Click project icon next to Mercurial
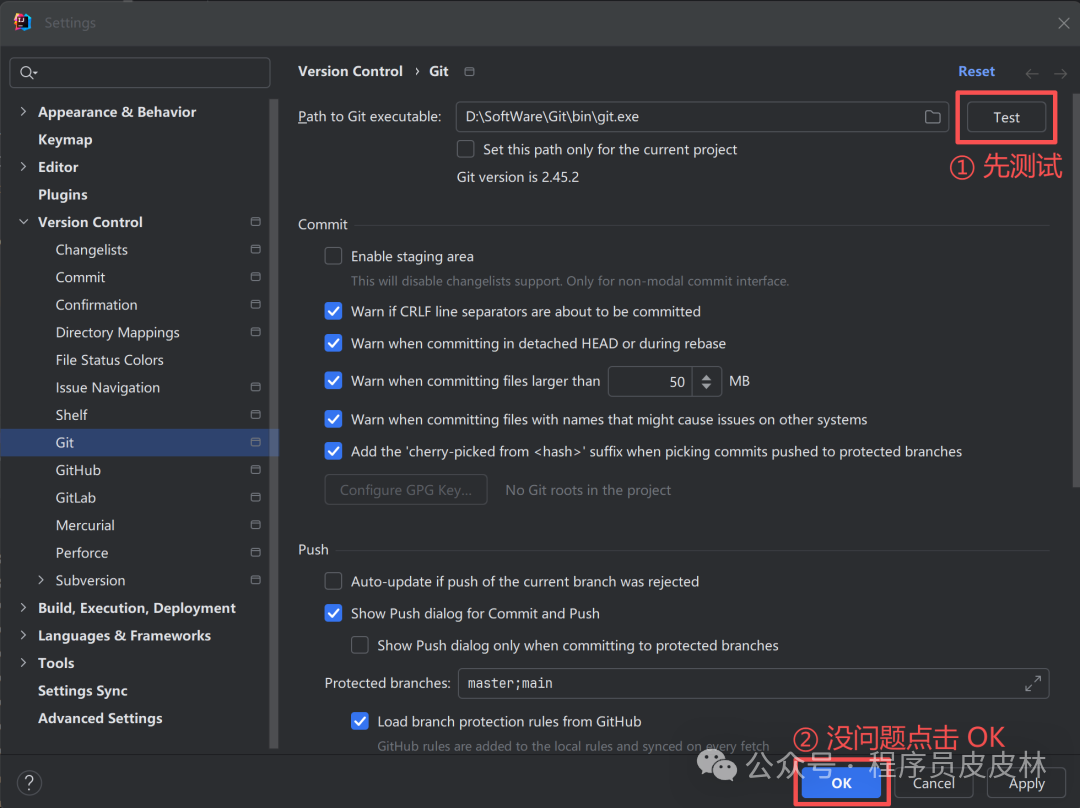The height and width of the screenshot is (808, 1080). [x=256, y=525]
